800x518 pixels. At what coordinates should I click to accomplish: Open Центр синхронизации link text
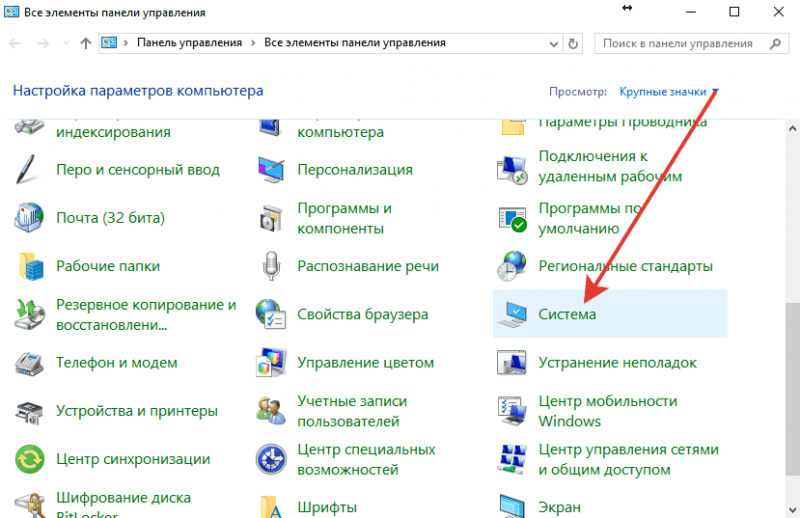coord(133,459)
